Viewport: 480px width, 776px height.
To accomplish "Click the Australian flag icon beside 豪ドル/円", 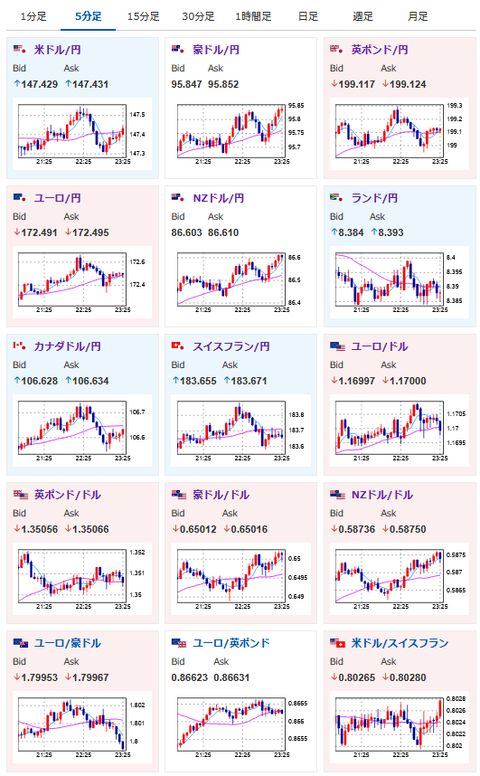I will [178, 49].
